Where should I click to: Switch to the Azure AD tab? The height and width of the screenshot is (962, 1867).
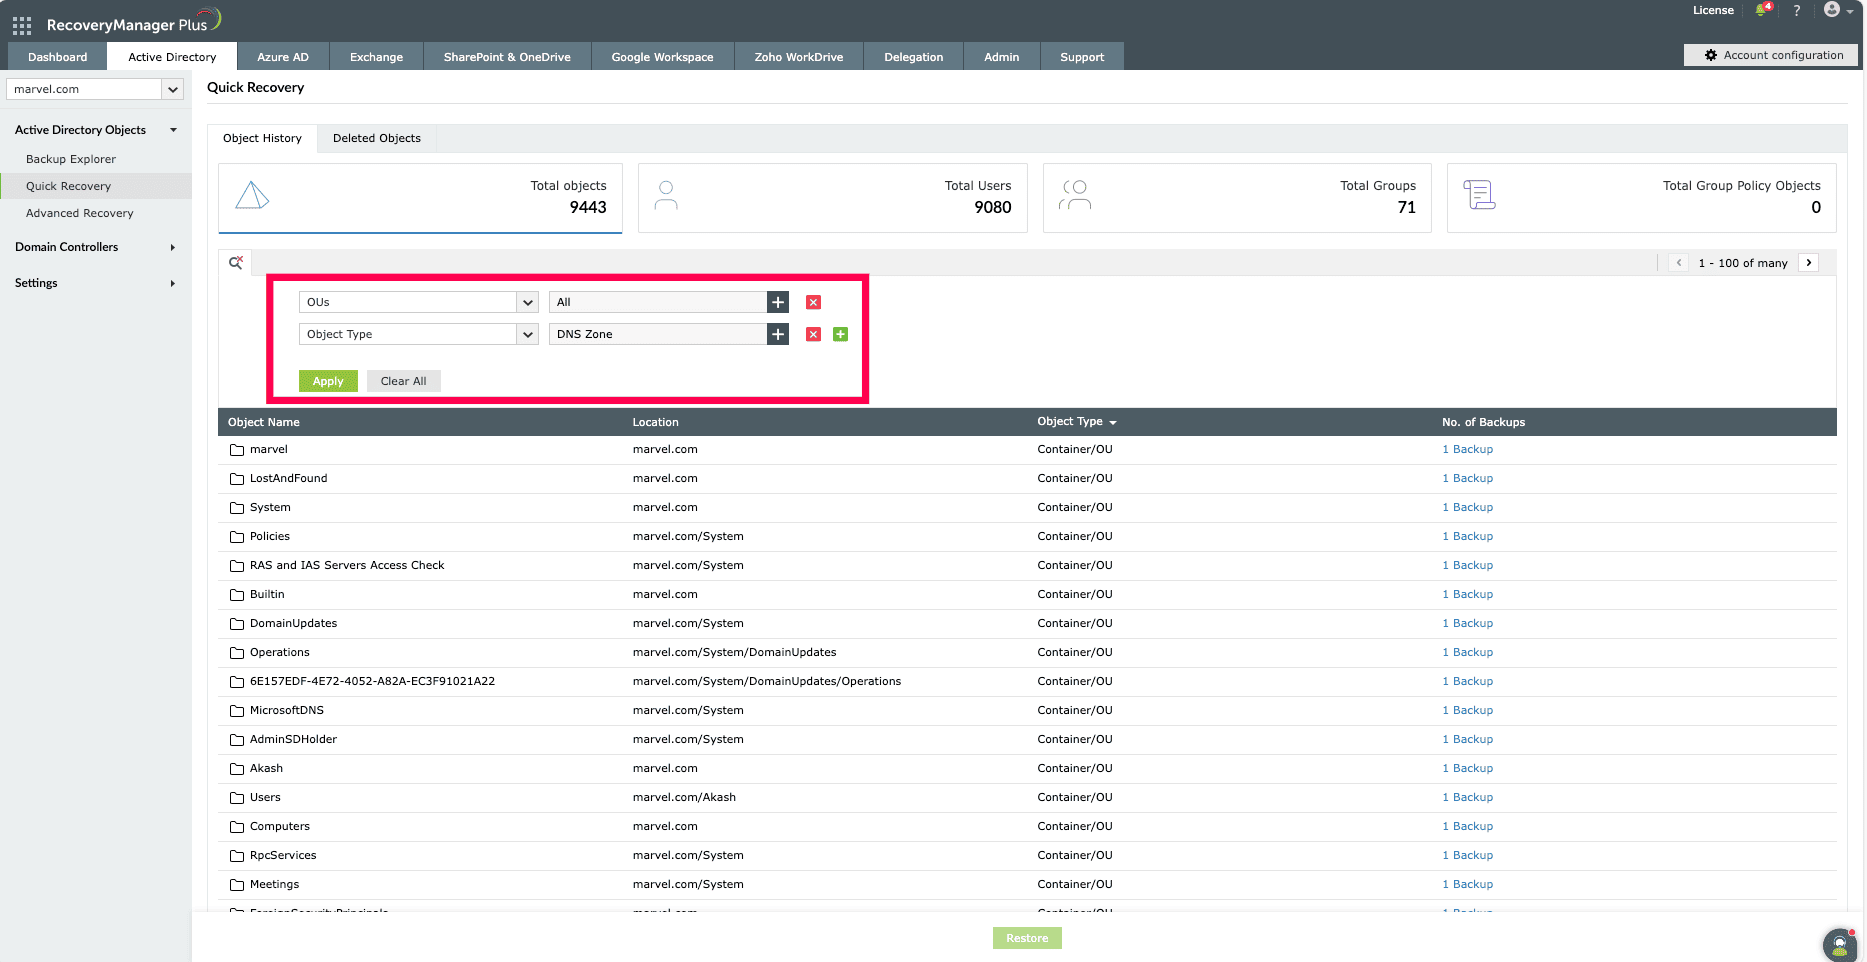pos(283,57)
